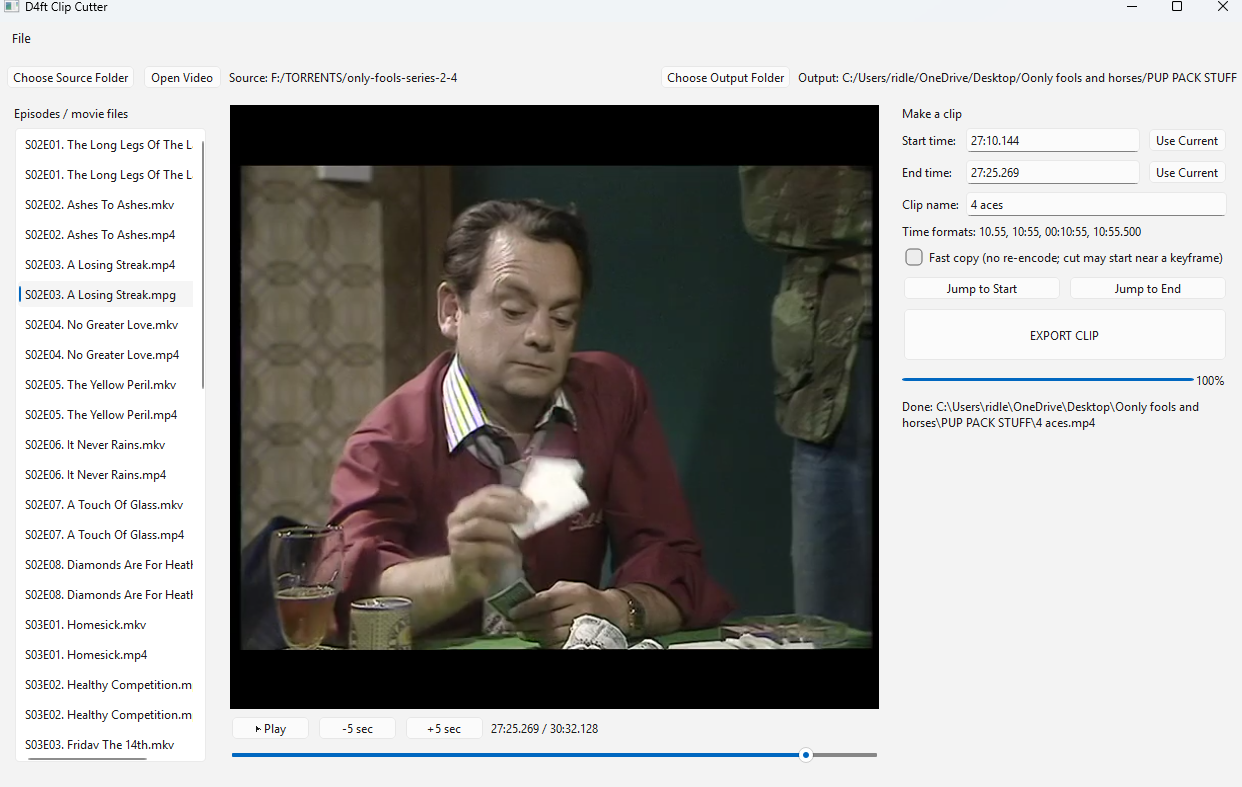The image size is (1242, 787).
Task: Click the video seek slider handle
Action: click(x=806, y=755)
